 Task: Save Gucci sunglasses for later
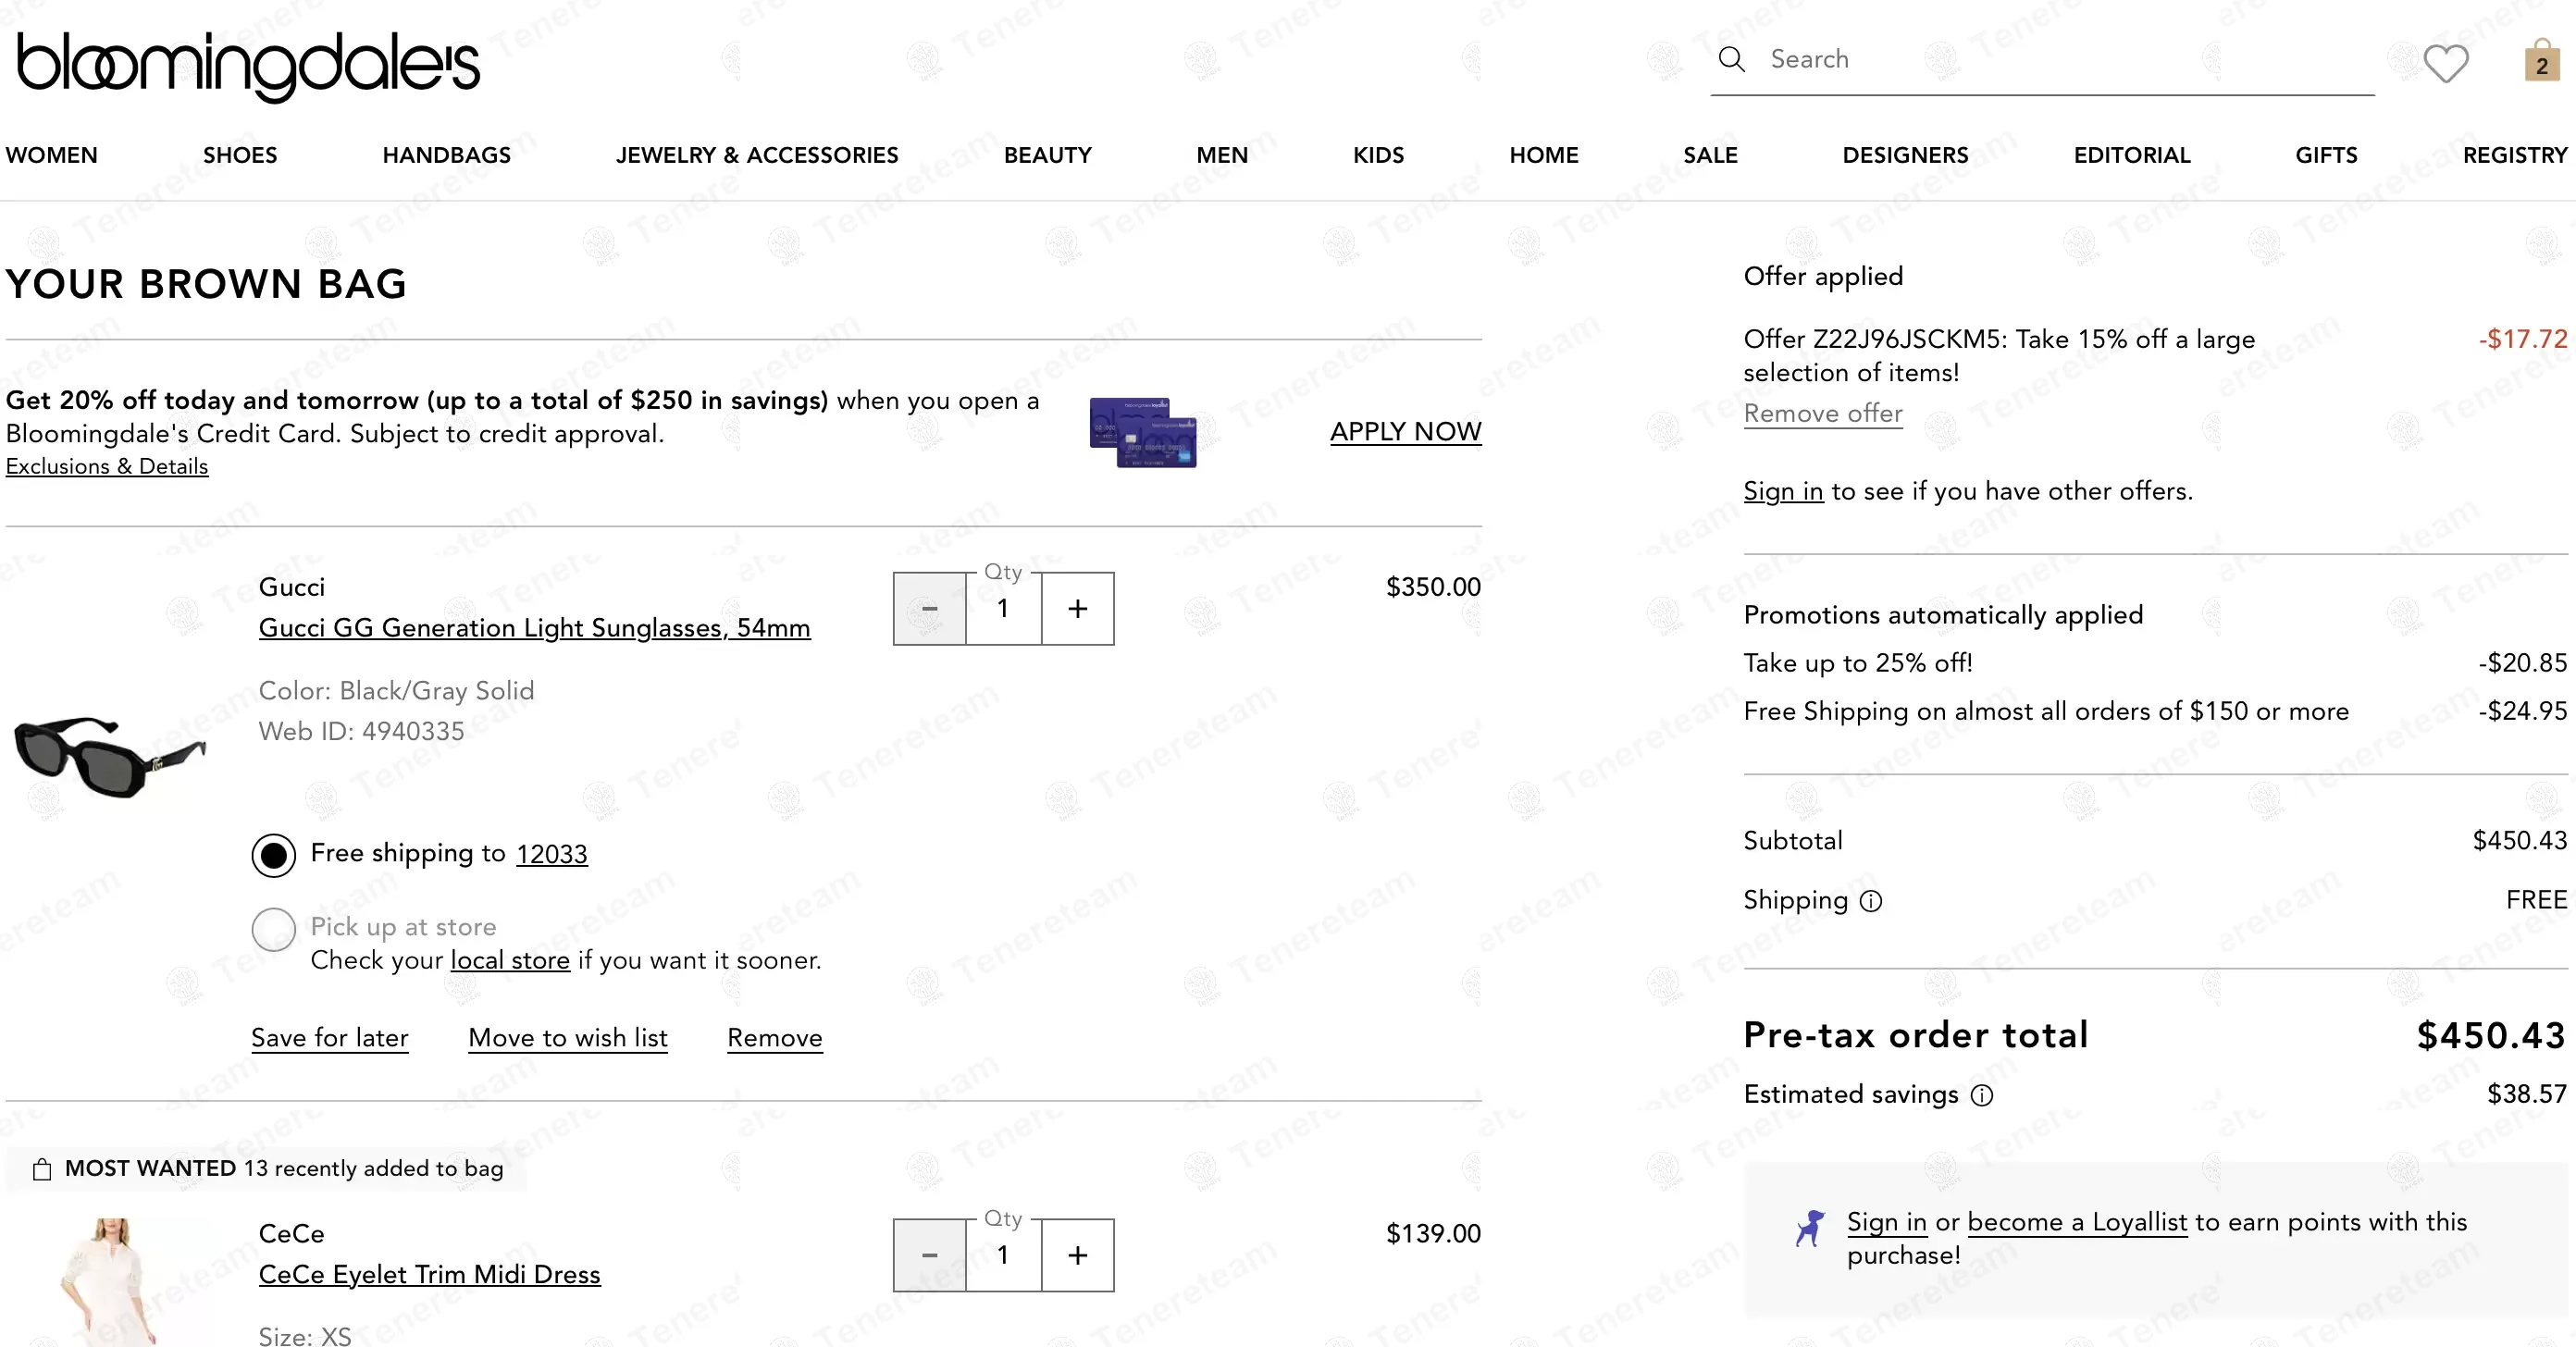tap(329, 1037)
